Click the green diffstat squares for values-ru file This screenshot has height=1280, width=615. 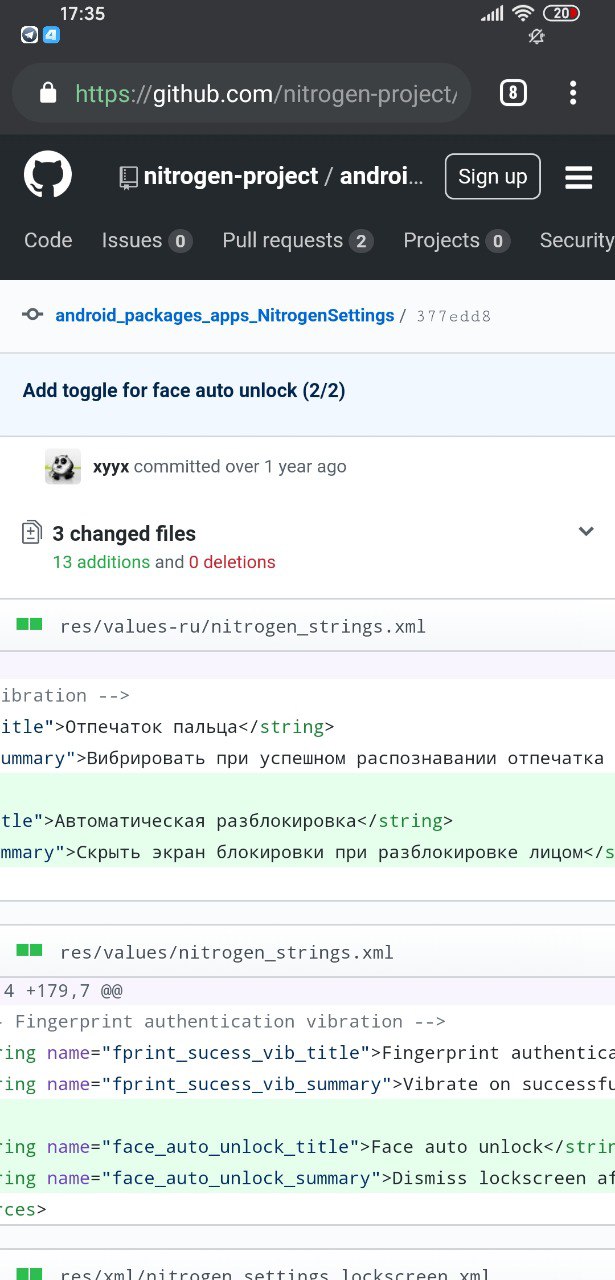(29, 624)
